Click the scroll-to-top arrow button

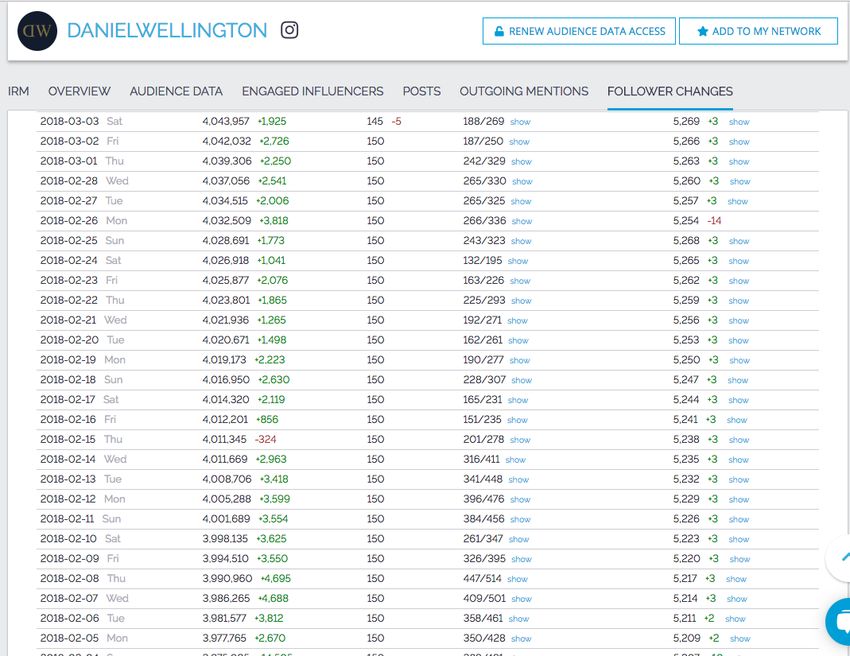(x=842, y=557)
